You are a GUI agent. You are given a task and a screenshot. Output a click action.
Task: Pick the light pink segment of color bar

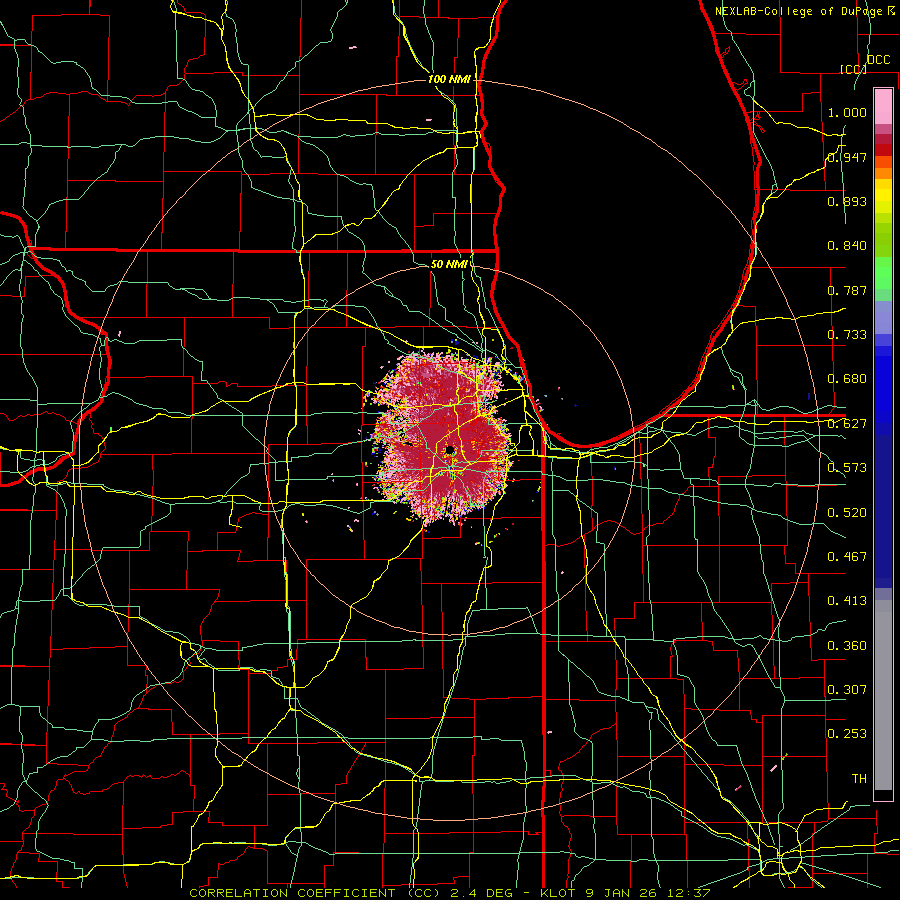point(883,106)
